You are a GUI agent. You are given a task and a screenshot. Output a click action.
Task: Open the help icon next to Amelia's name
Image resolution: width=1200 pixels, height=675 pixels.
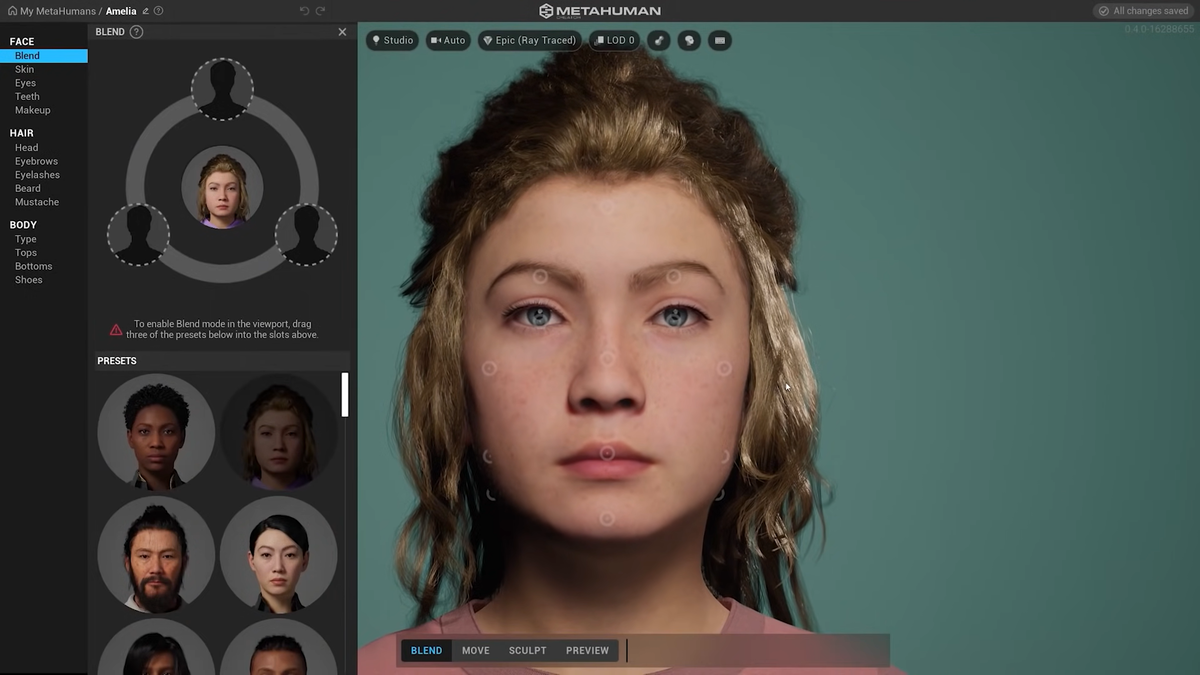point(159,11)
